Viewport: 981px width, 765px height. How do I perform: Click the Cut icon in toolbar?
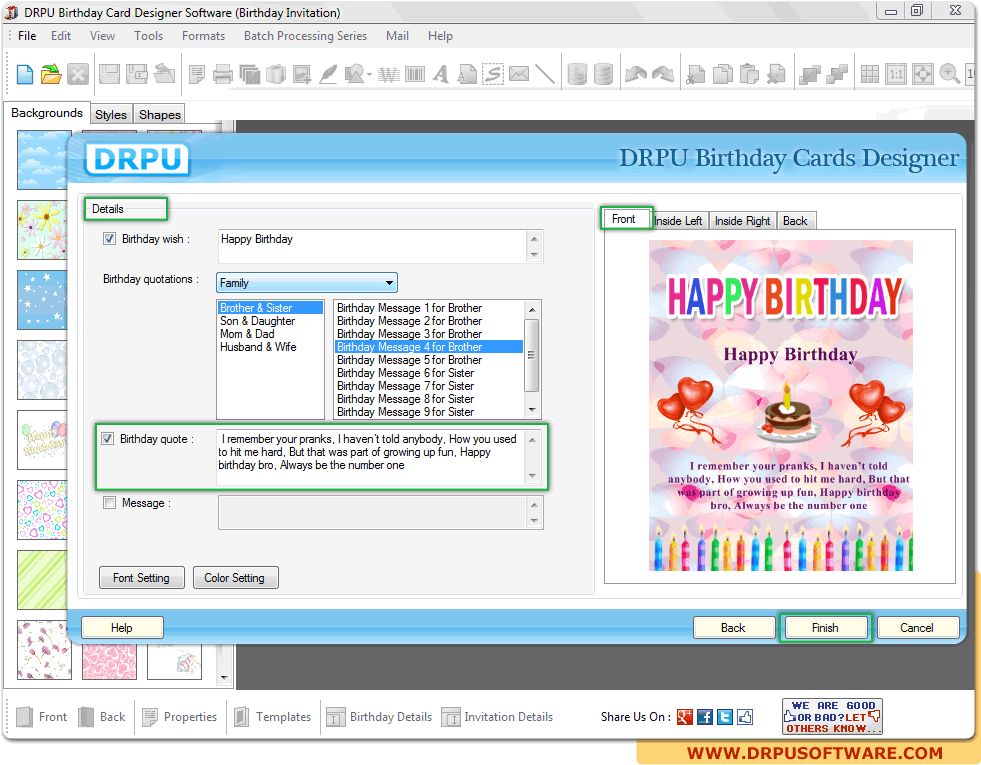coord(696,74)
